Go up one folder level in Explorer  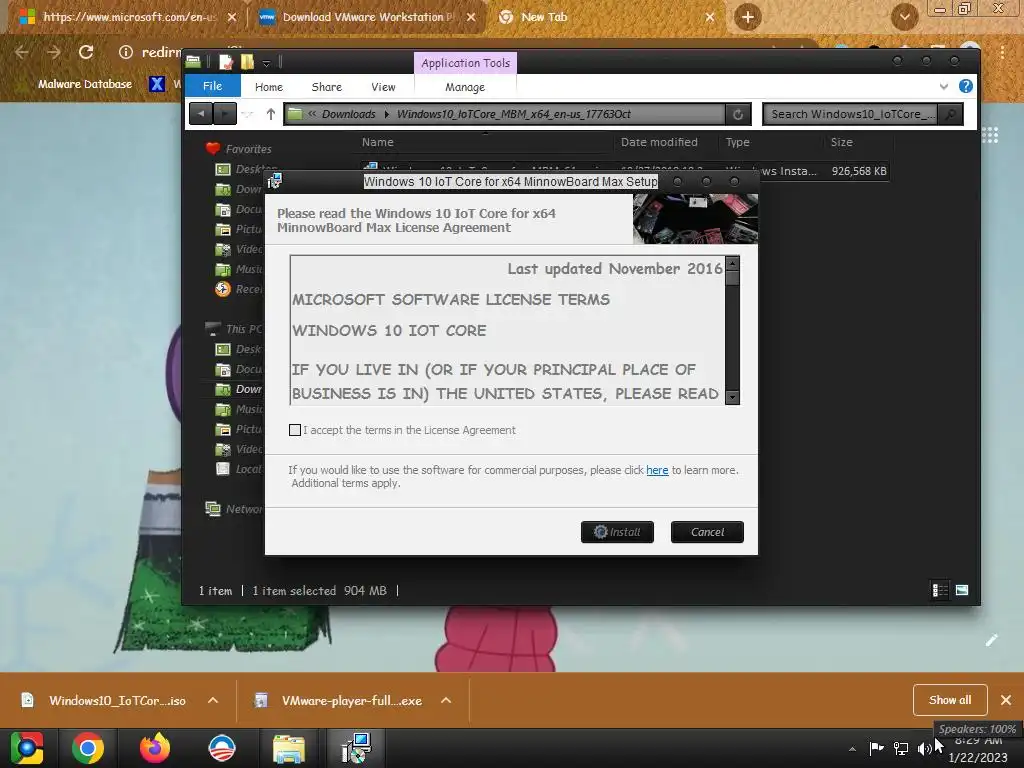click(270, 114)
